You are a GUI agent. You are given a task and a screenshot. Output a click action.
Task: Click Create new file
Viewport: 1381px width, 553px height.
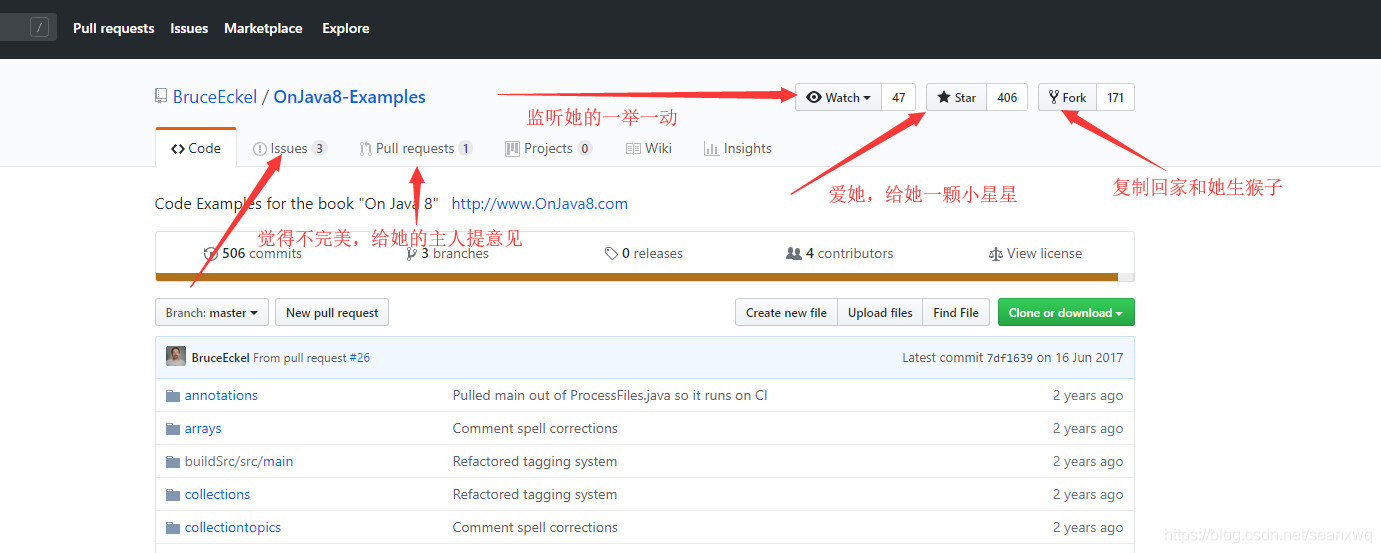click(x=786, y=312)
